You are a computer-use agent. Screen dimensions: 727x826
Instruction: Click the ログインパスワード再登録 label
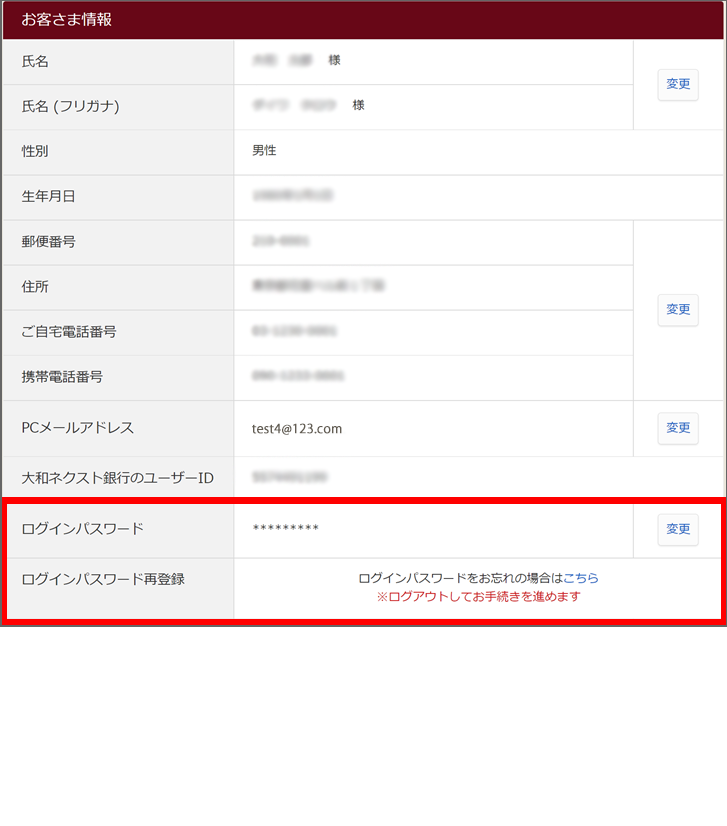103,579
